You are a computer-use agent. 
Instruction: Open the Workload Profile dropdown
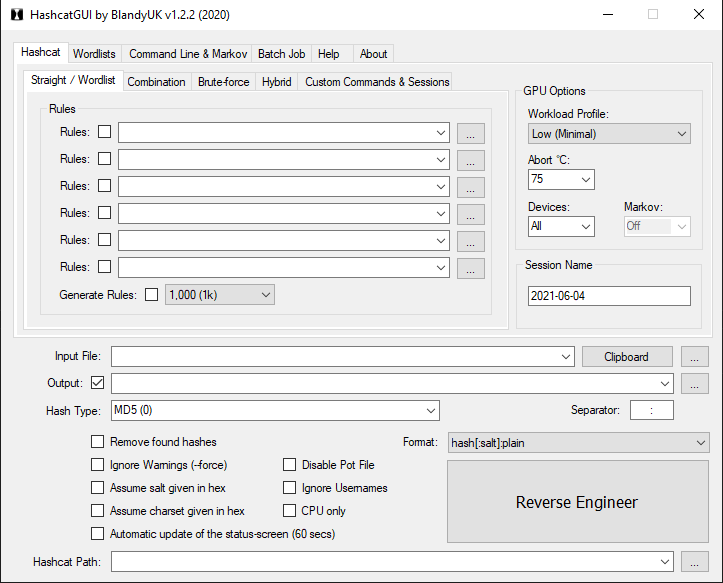609,134
